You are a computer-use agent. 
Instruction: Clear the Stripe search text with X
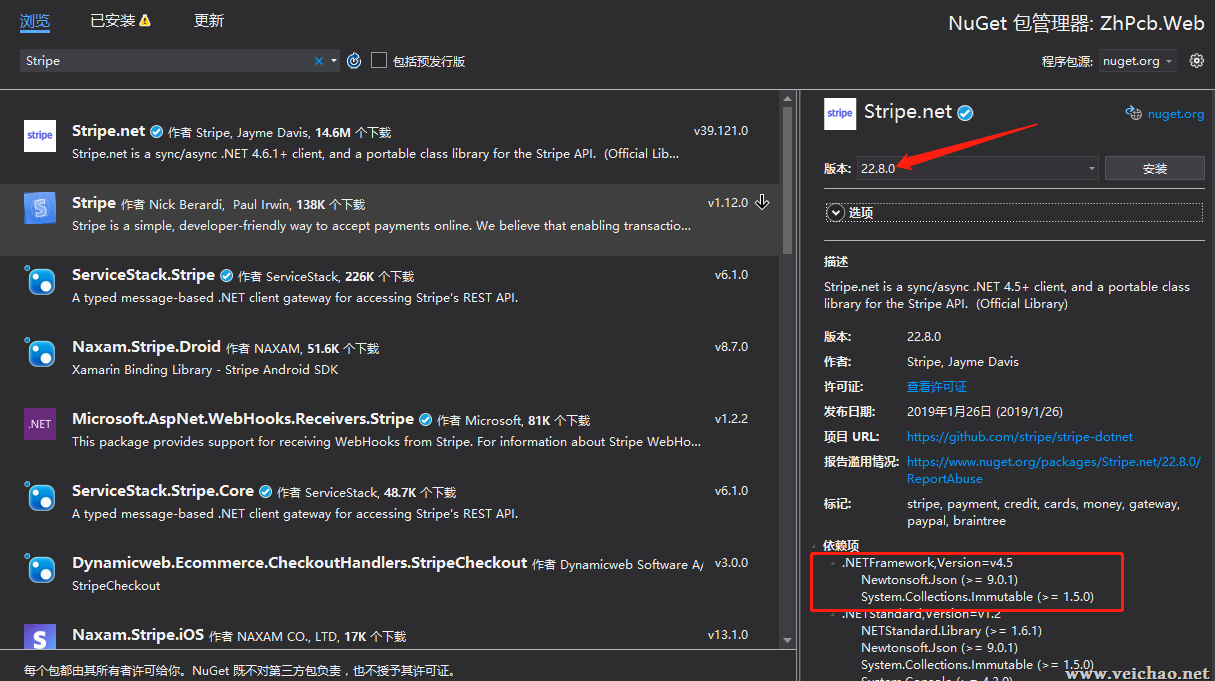[319, 61]
